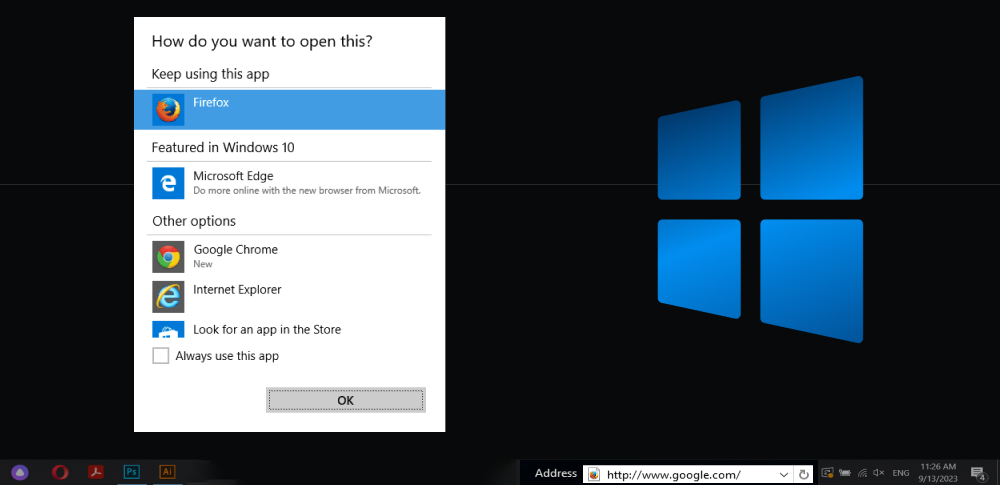The width and height of the screenshot is (1000, 485).
Task: Click Look for an app in the Store
Action: pos(267,330)
